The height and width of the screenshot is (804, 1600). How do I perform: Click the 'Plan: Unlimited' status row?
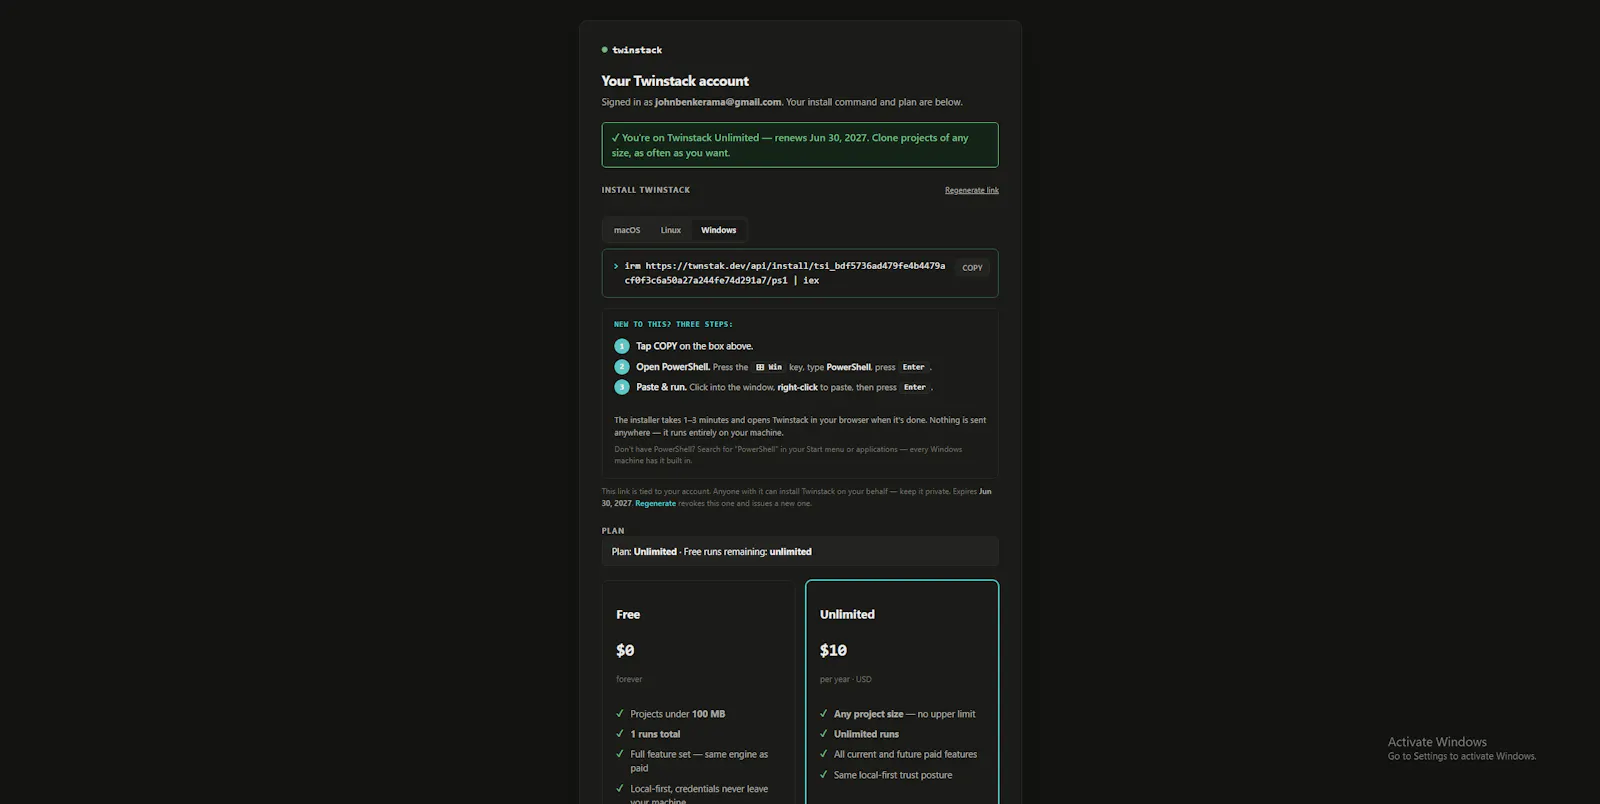tap(800, 552)
